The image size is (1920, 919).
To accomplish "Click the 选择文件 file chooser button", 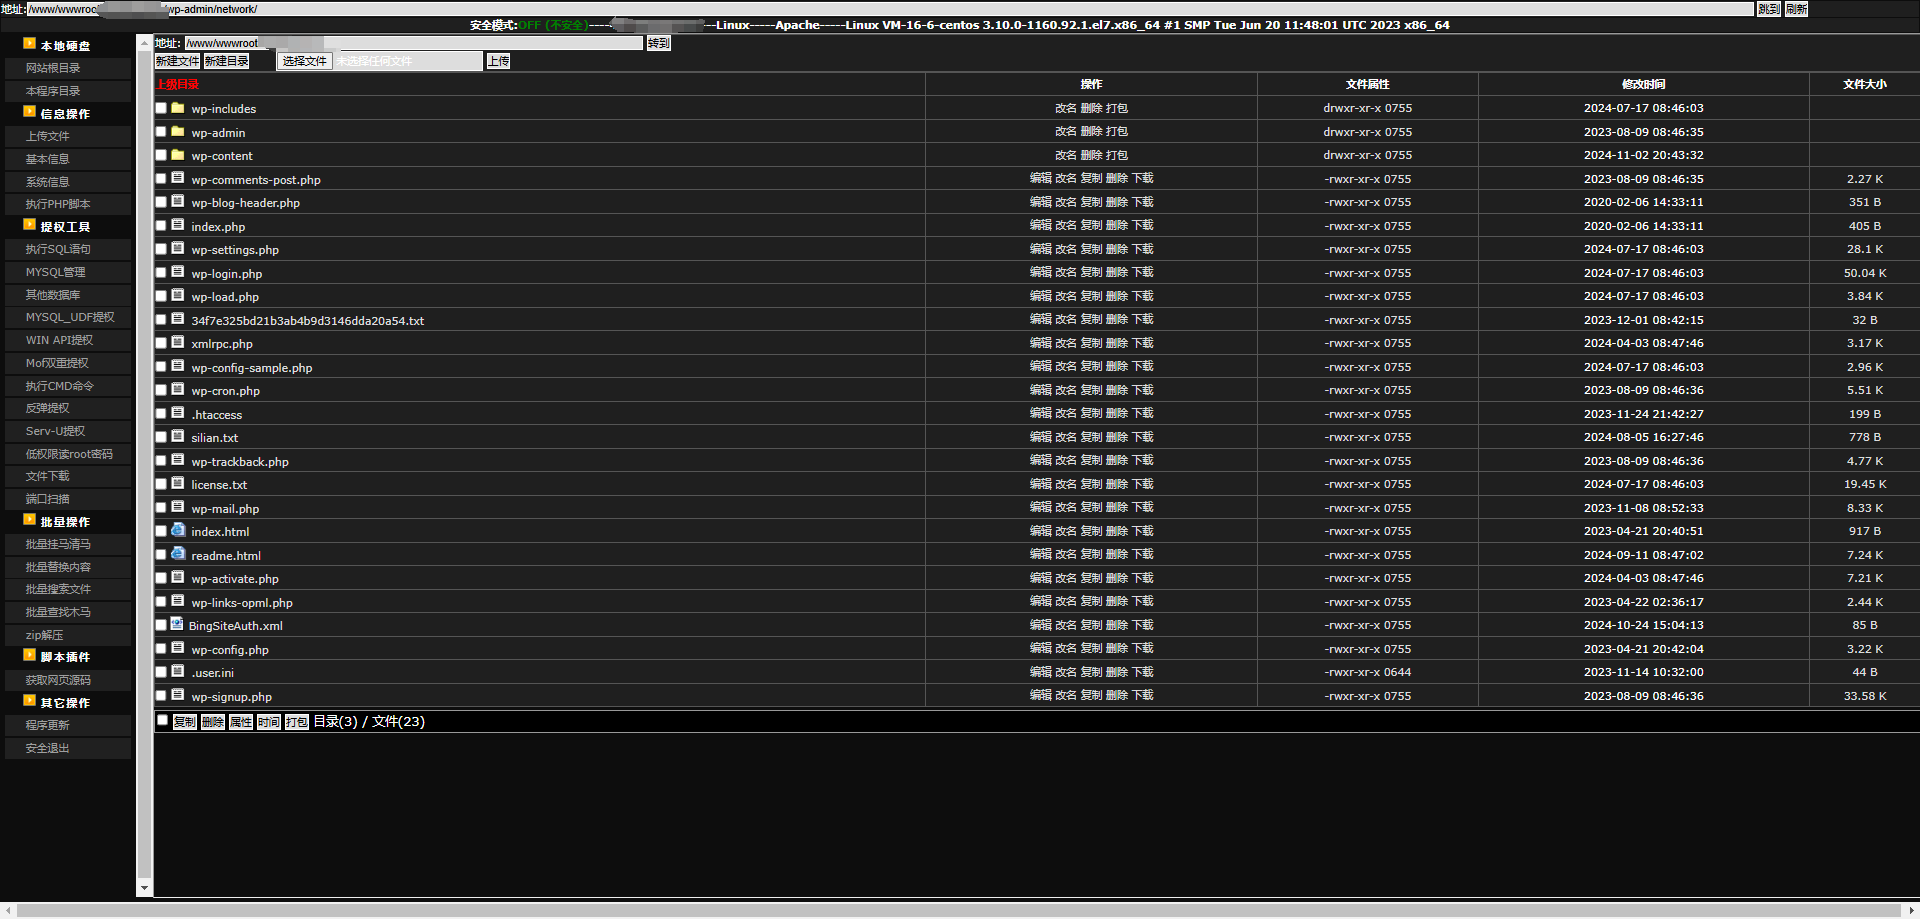I will click(x=304, y=61).
